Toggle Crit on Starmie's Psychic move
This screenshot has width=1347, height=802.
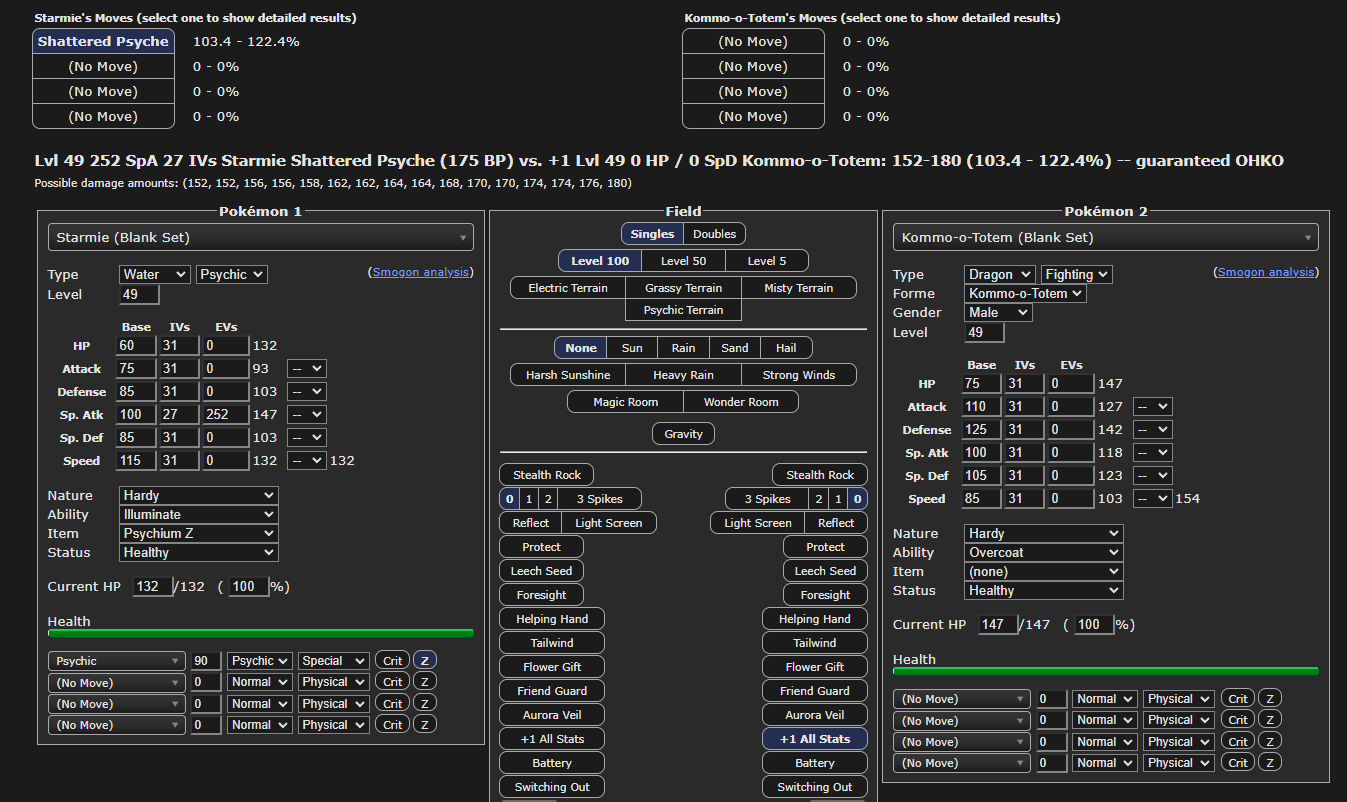coord(393,661)
